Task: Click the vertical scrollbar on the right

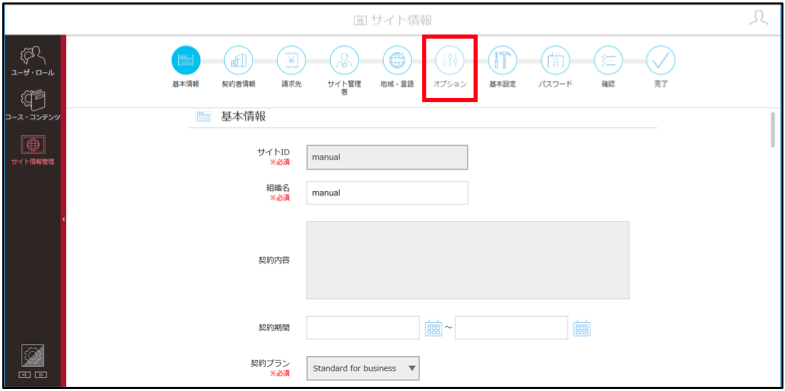Action: [773, 130]
